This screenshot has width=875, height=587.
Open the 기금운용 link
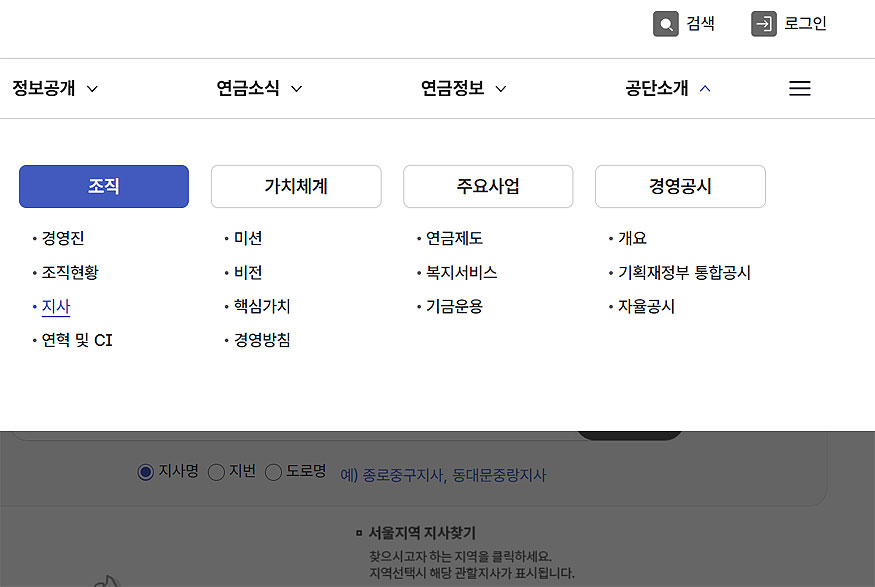tap(454, 306)
